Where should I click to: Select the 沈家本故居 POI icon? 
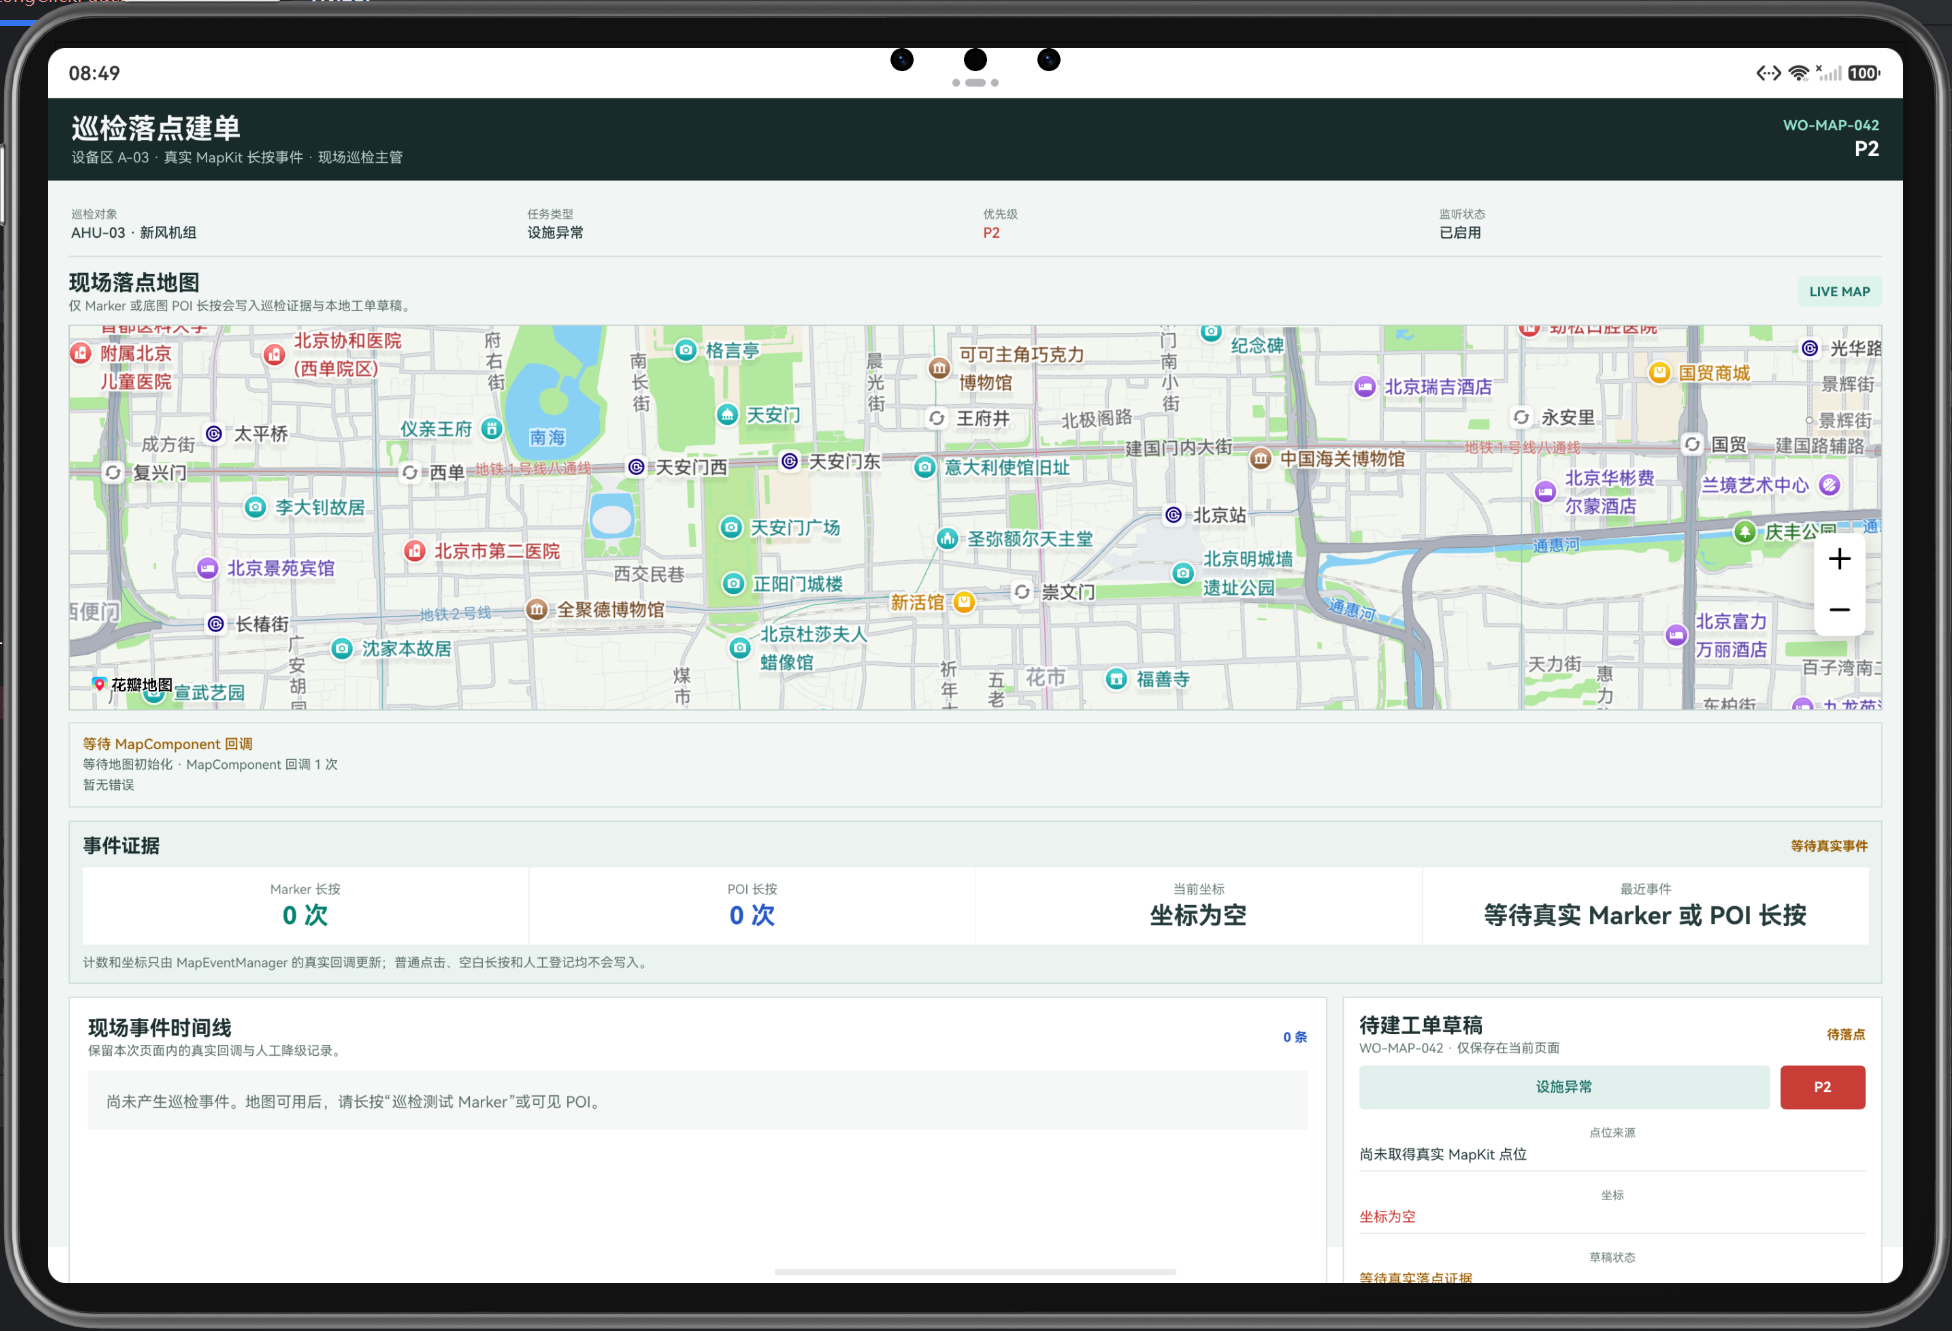click(x=341, y=649)
